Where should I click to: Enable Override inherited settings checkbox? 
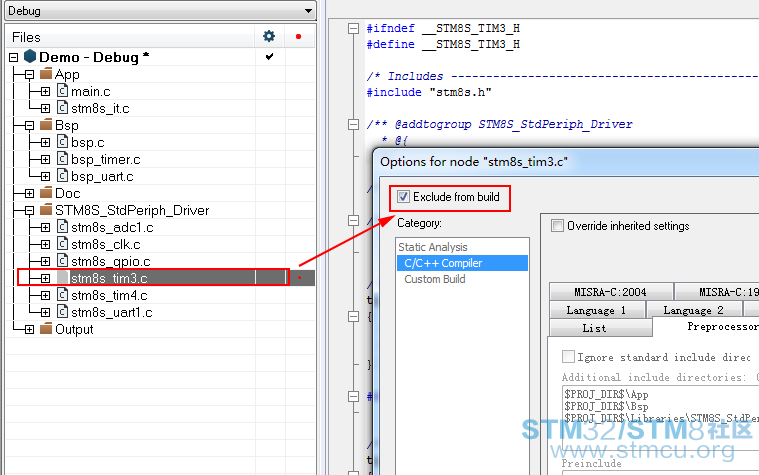(x=557, y=226)
